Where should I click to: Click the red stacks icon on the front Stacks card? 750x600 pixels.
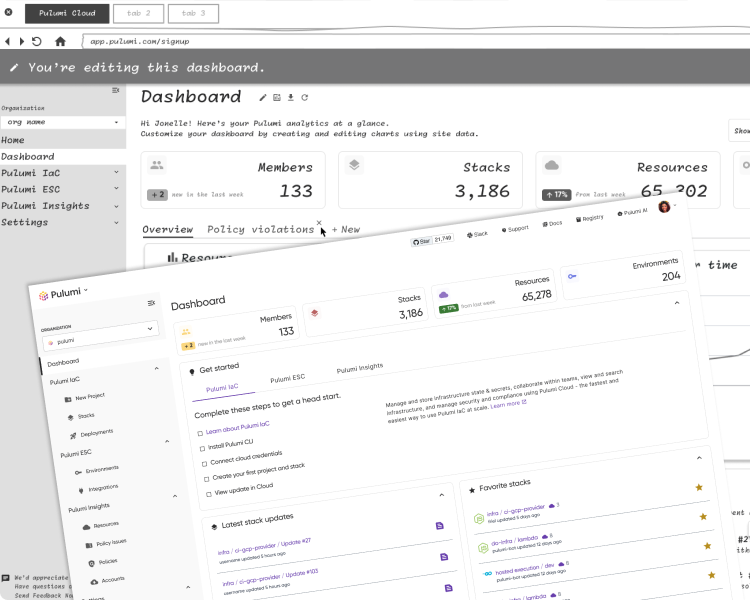click(314, 313)
